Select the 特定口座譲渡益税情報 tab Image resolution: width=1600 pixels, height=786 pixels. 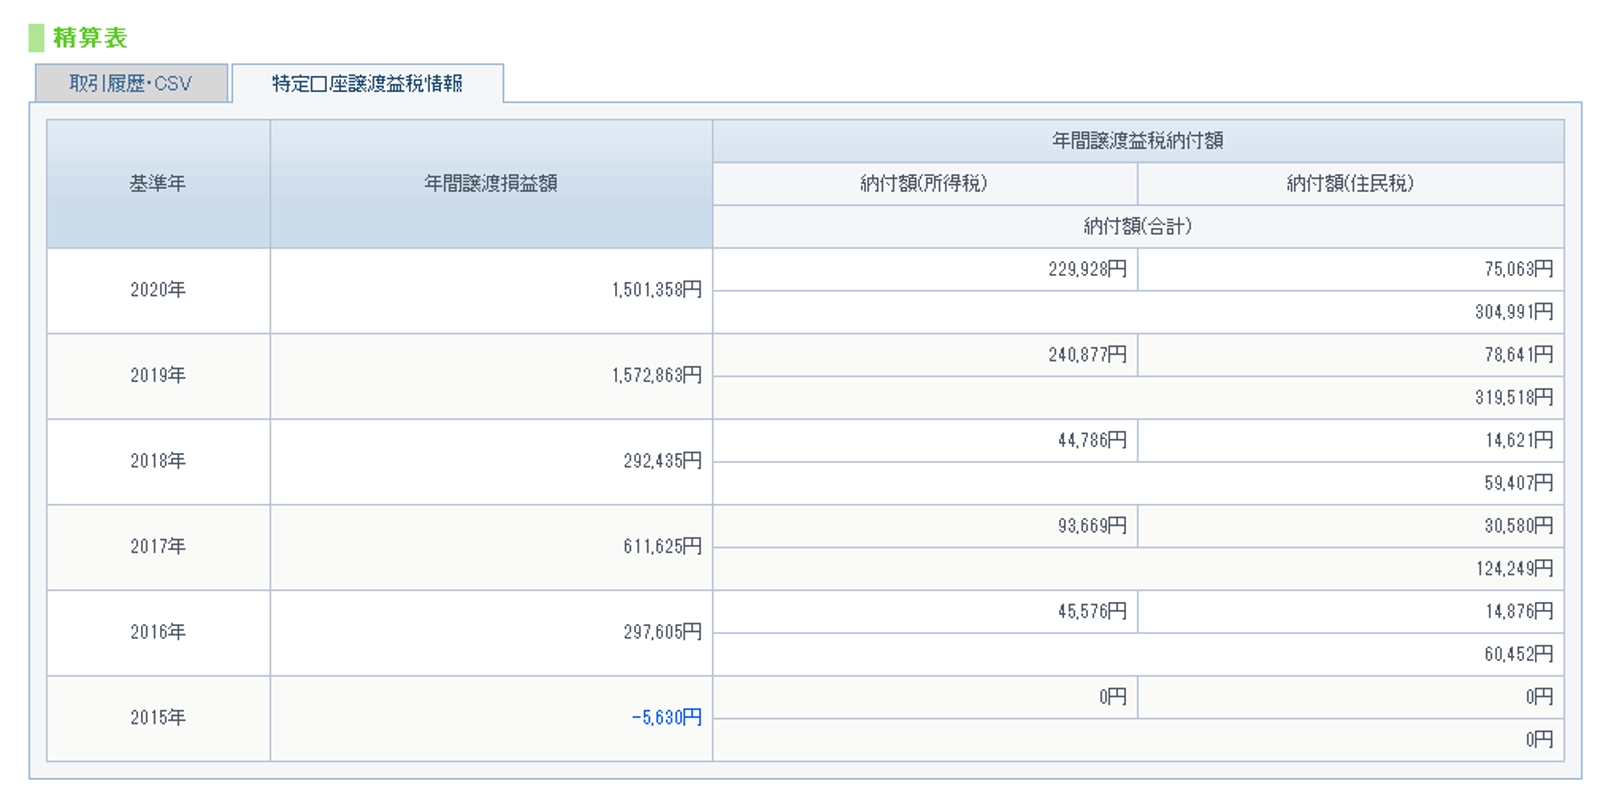tap(367, 83)
